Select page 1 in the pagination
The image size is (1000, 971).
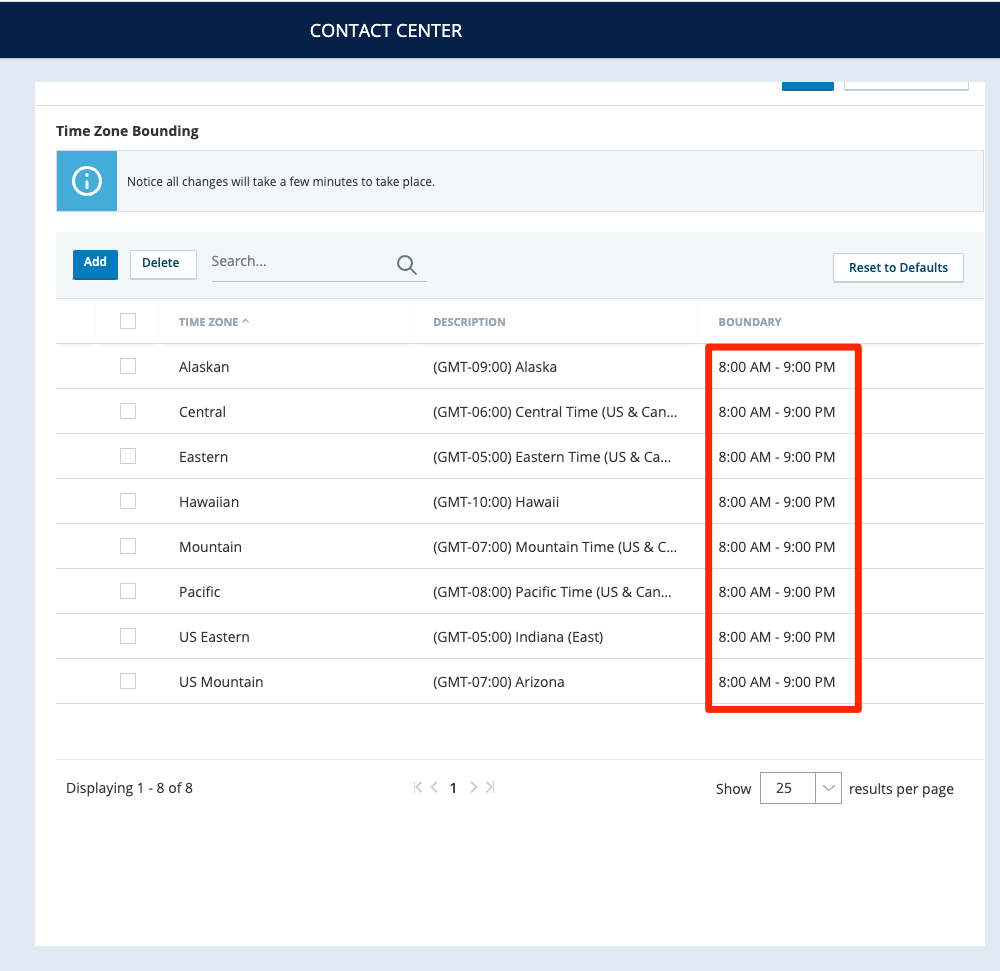pyautogui.click(x=453, y=788)
